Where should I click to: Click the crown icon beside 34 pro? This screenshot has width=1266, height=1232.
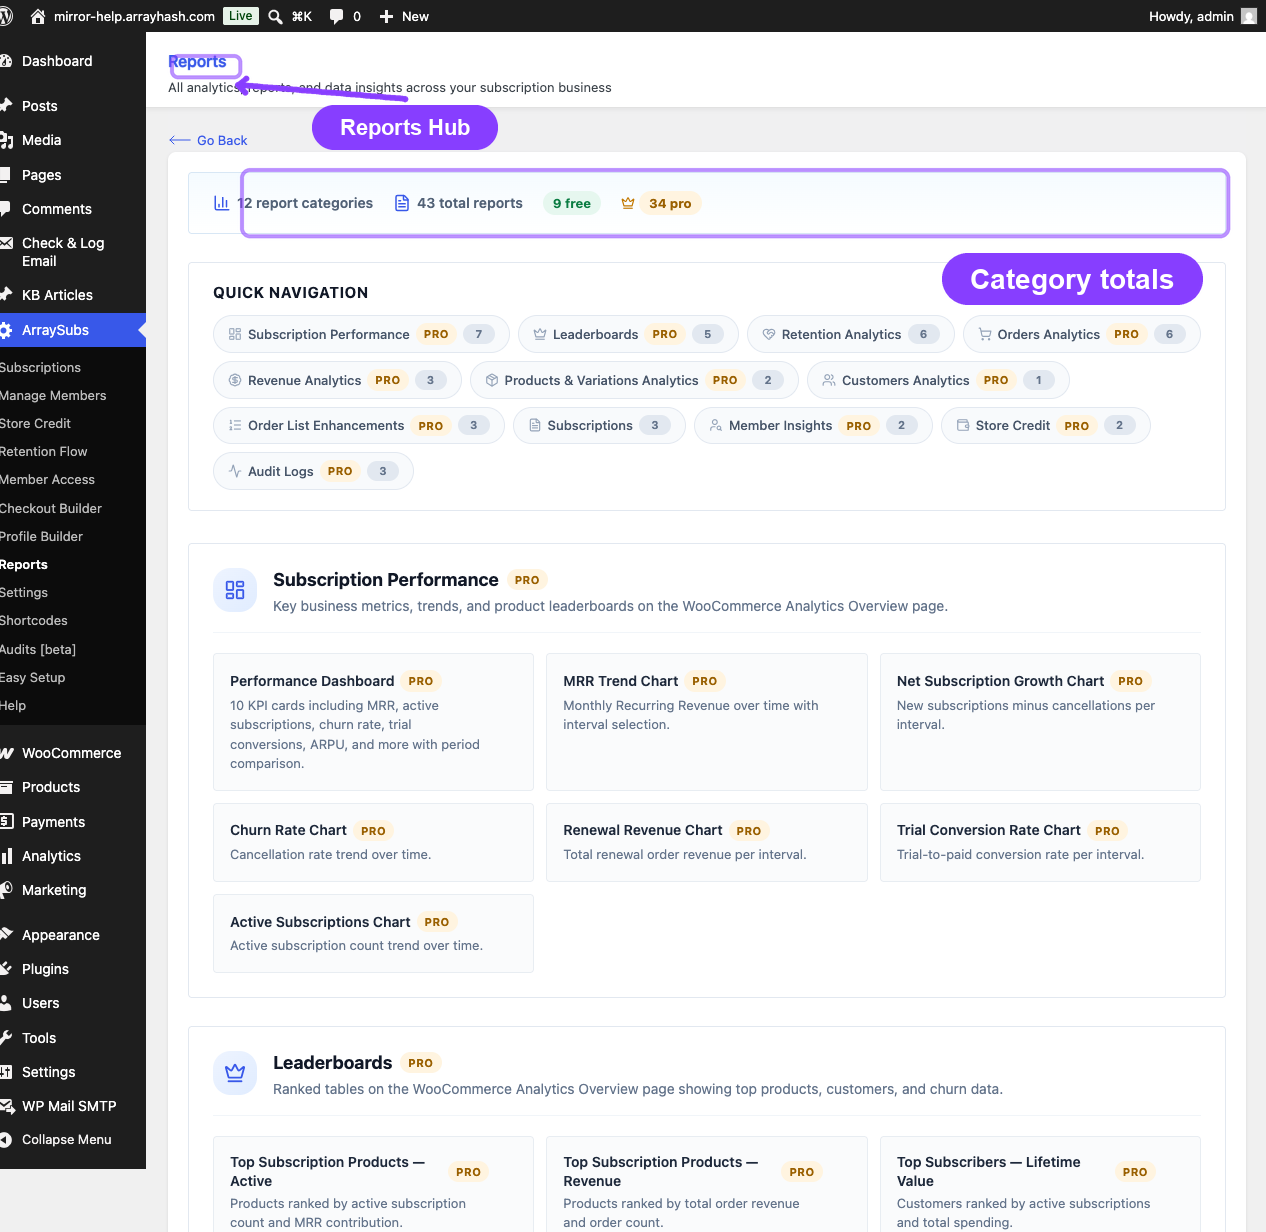(x=628, y=203)
